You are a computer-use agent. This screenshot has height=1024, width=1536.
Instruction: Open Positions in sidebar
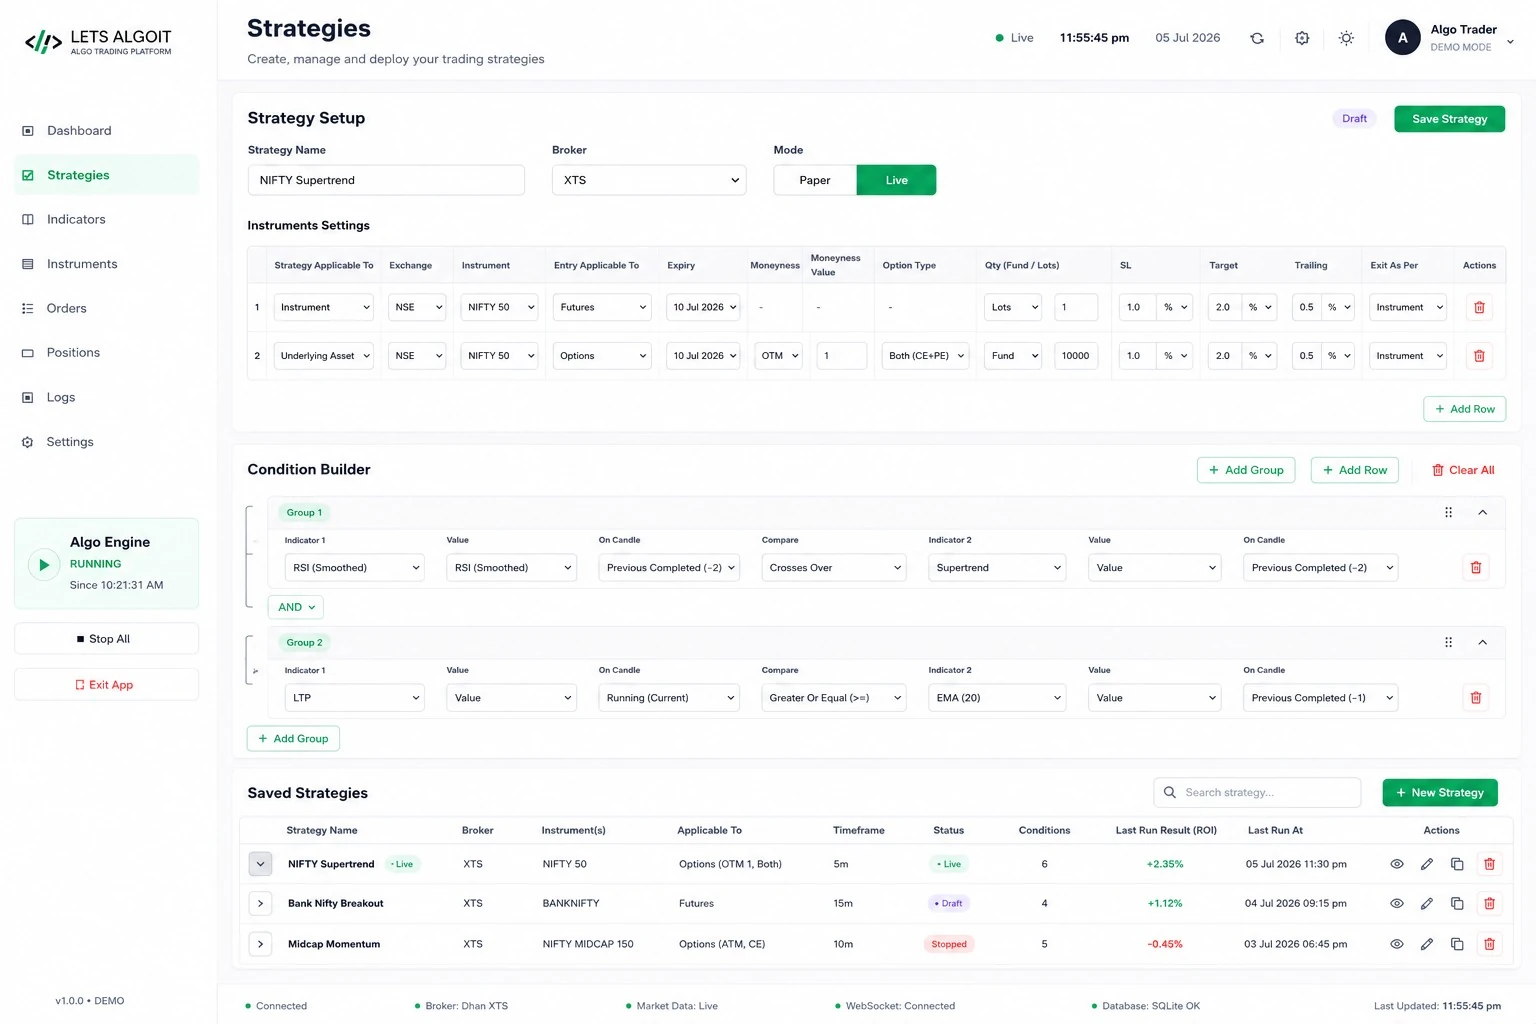click(x=106, y=353)
